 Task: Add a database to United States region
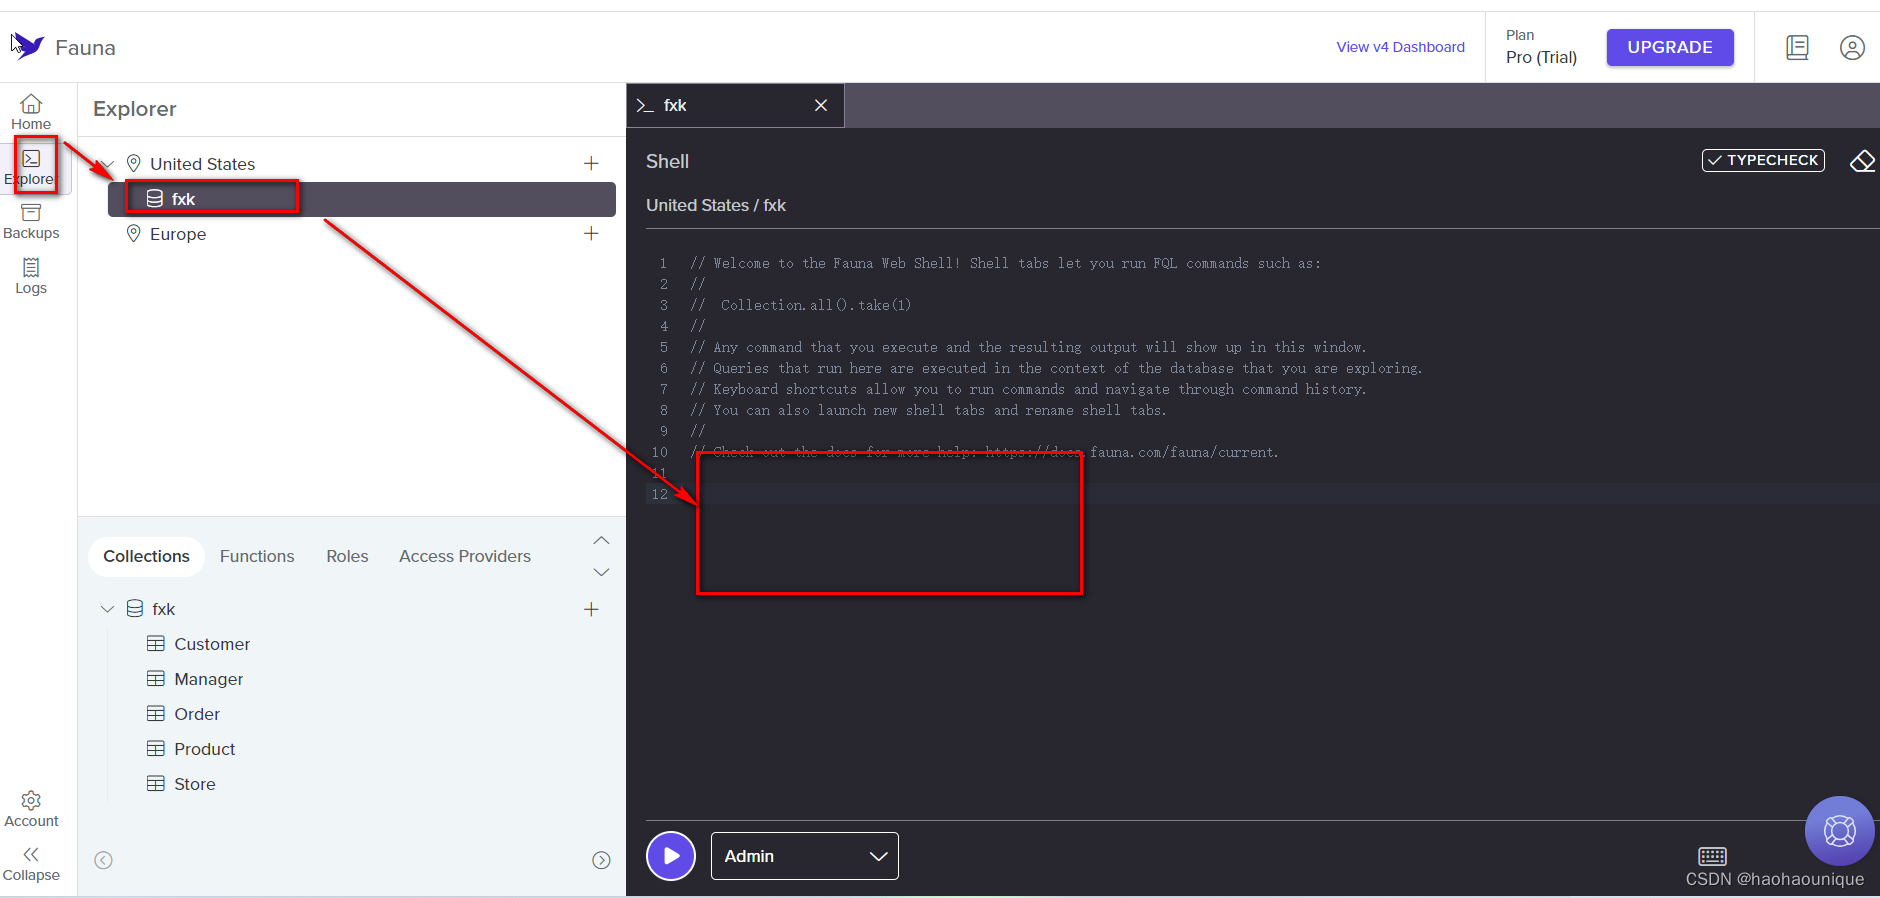[591, 163]
